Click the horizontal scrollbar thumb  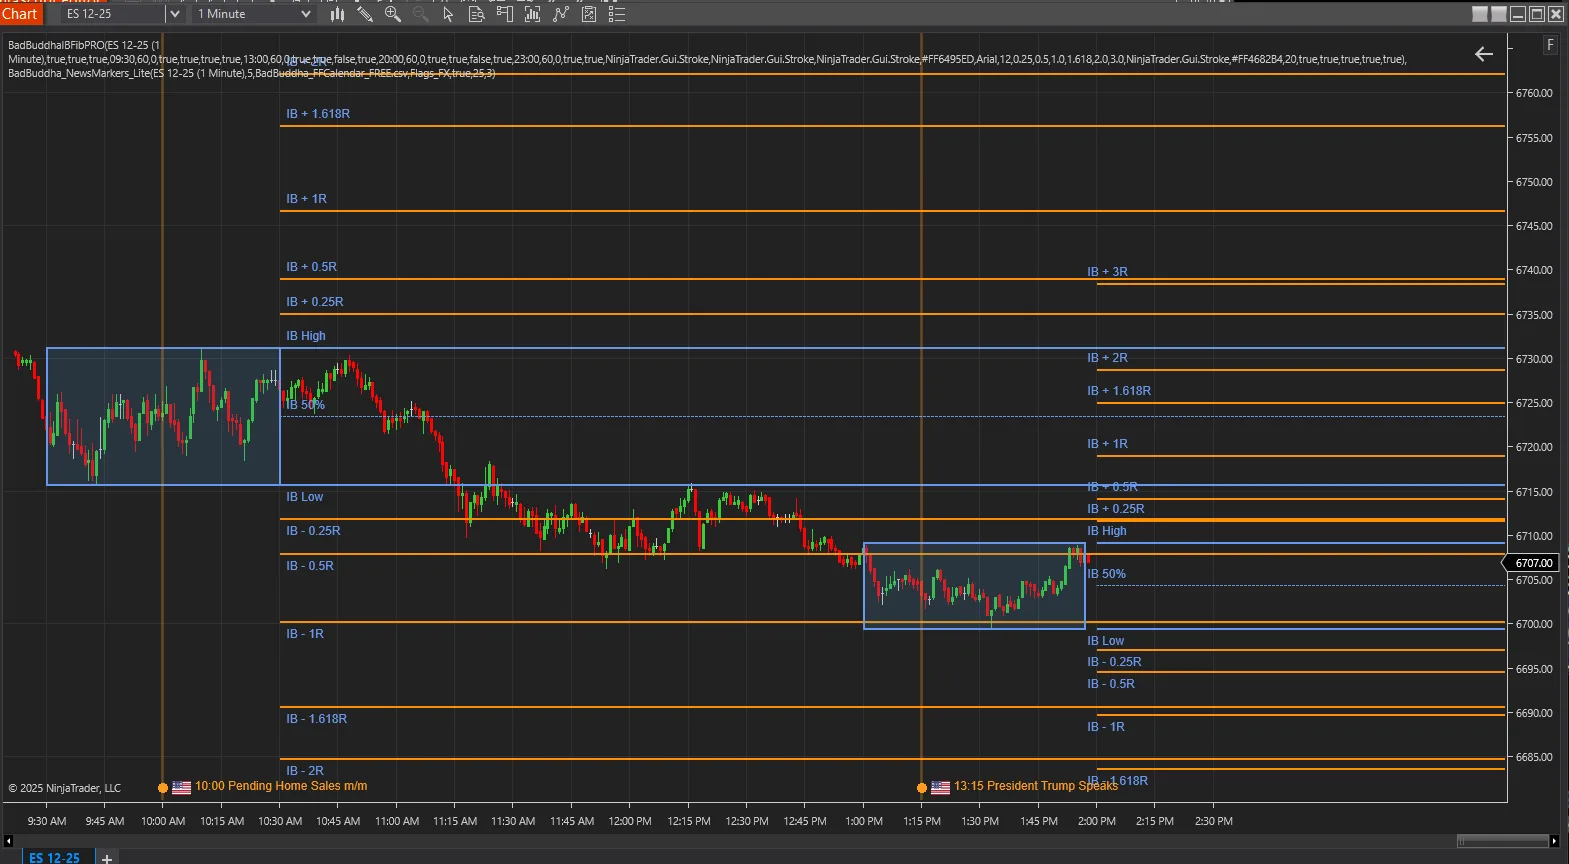(x=1503, y=841)
